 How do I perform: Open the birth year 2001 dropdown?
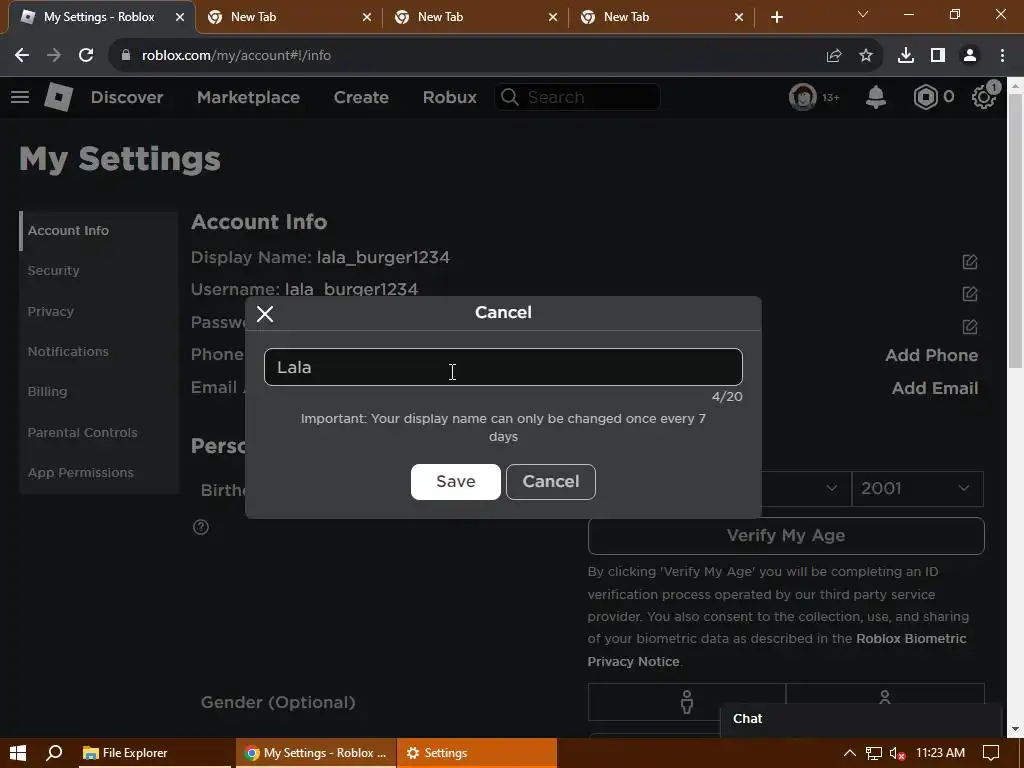[918, 488]
